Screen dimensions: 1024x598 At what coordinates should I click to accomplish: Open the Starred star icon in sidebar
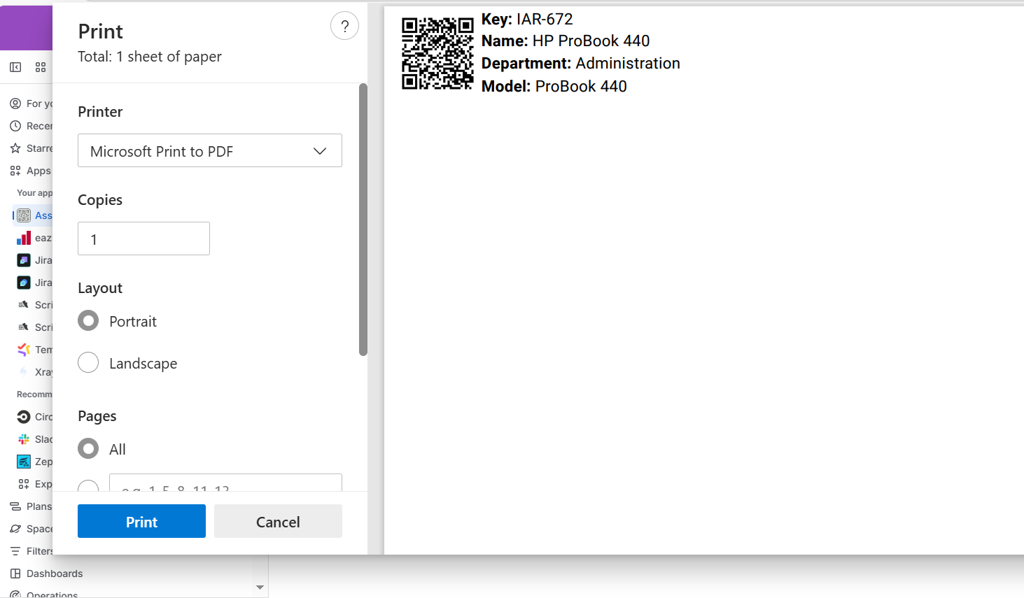pos(16,148)
